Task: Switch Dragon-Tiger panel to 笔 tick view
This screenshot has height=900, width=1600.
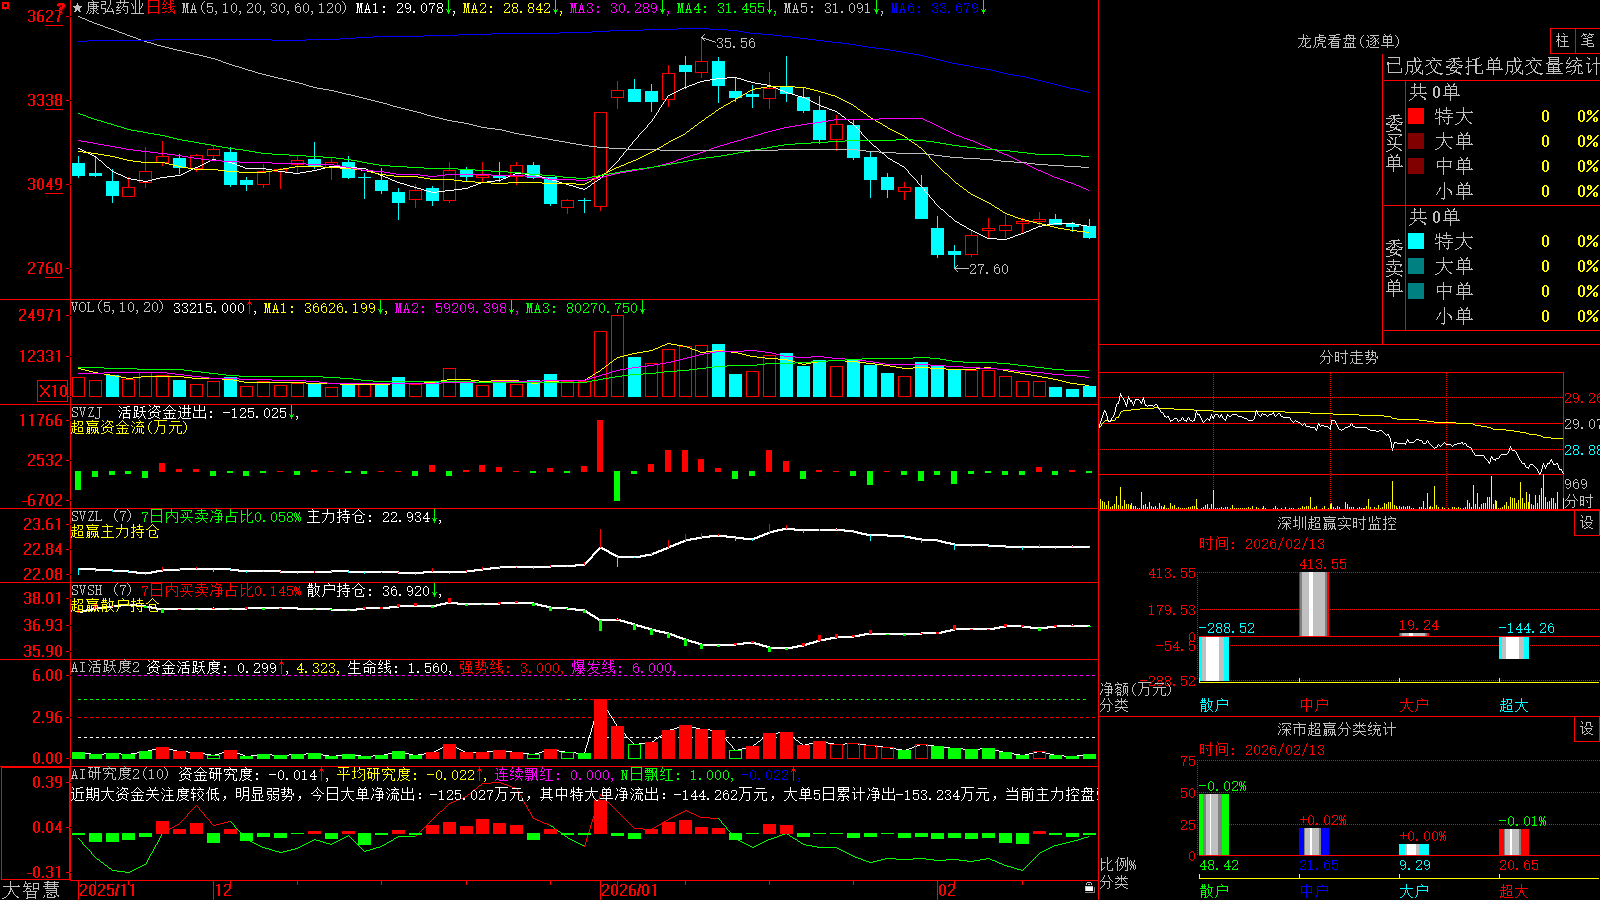Action: (1588, 41)
